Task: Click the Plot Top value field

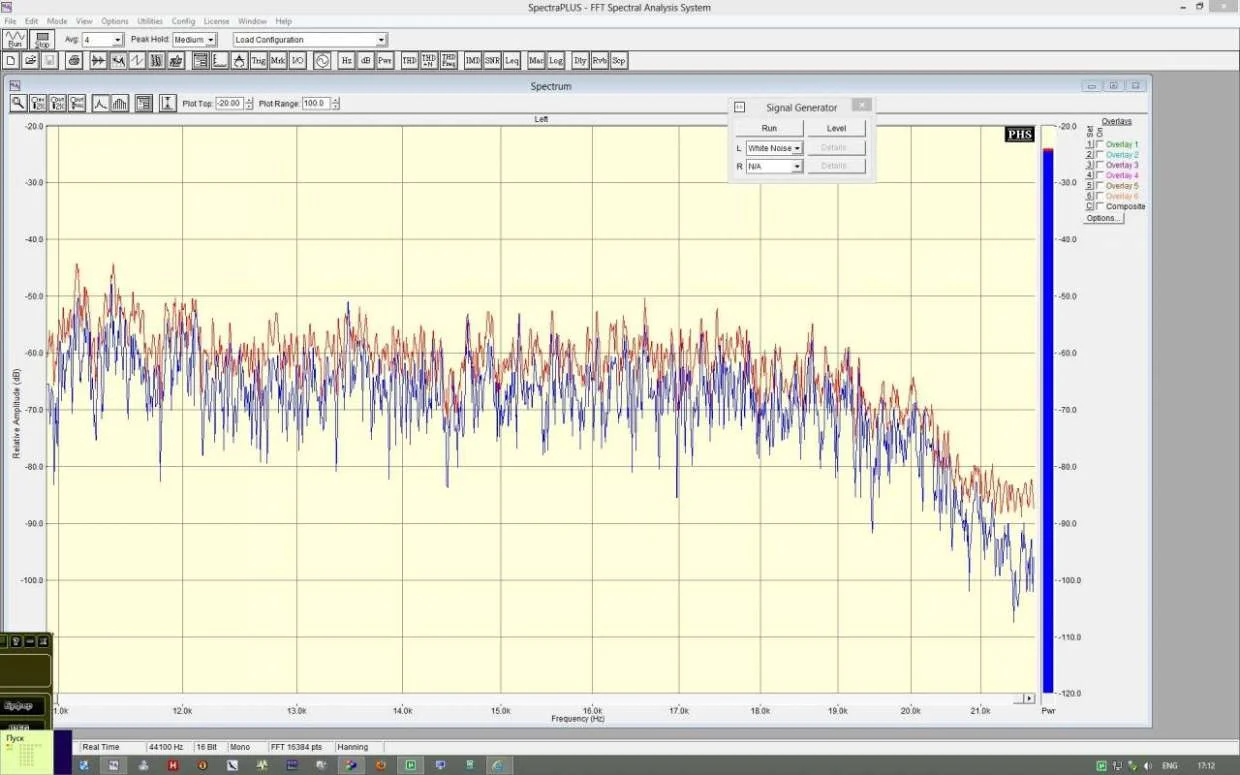Action: click(228, 103)
